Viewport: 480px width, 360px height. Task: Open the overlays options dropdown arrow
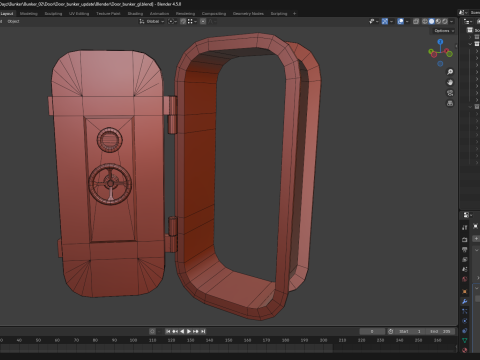[x=407, y=21]
